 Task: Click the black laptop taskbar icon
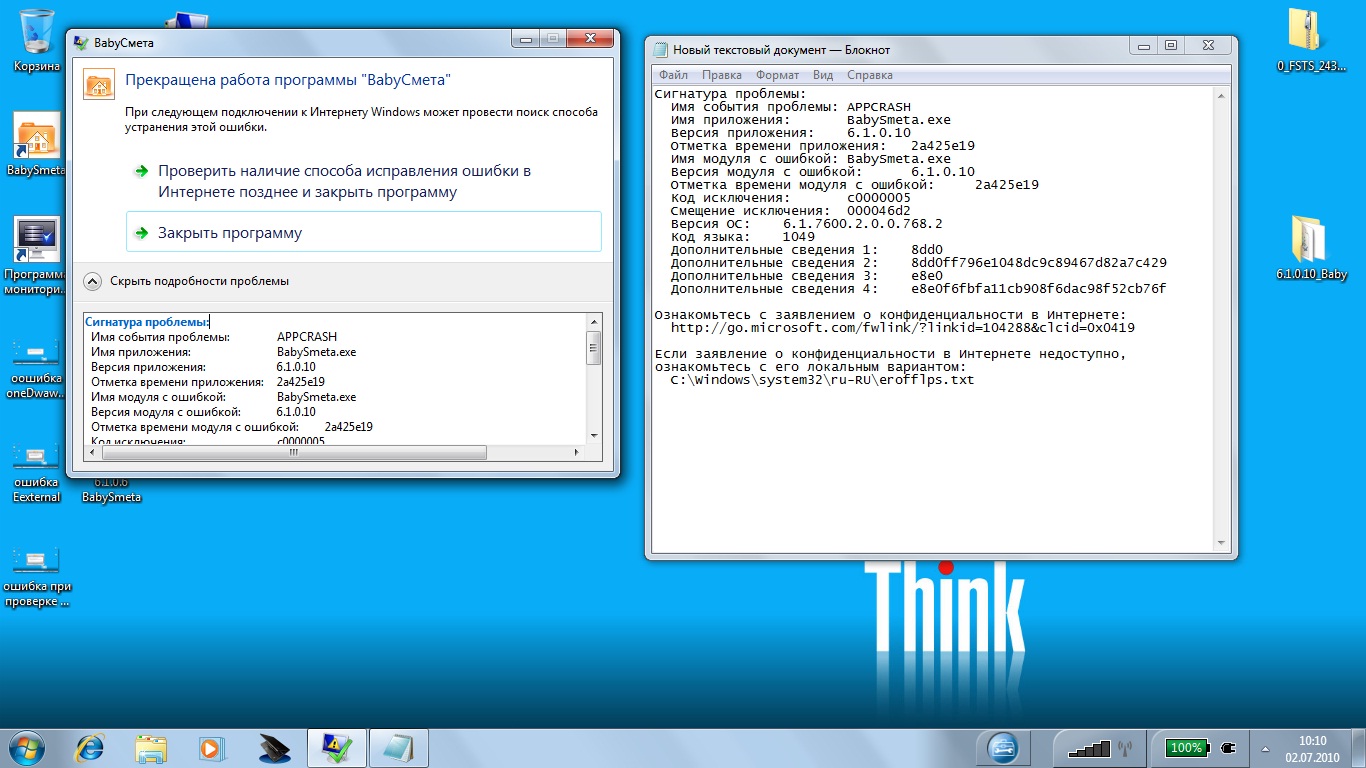click(273, 747)
